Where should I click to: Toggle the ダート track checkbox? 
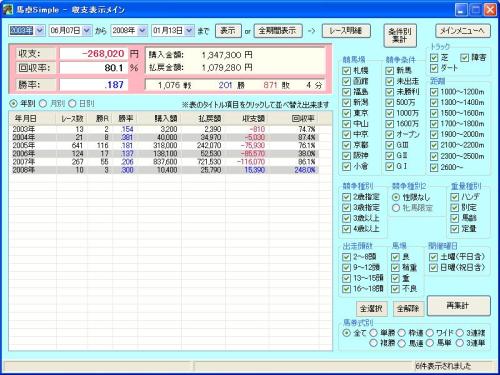coord(434,68)
